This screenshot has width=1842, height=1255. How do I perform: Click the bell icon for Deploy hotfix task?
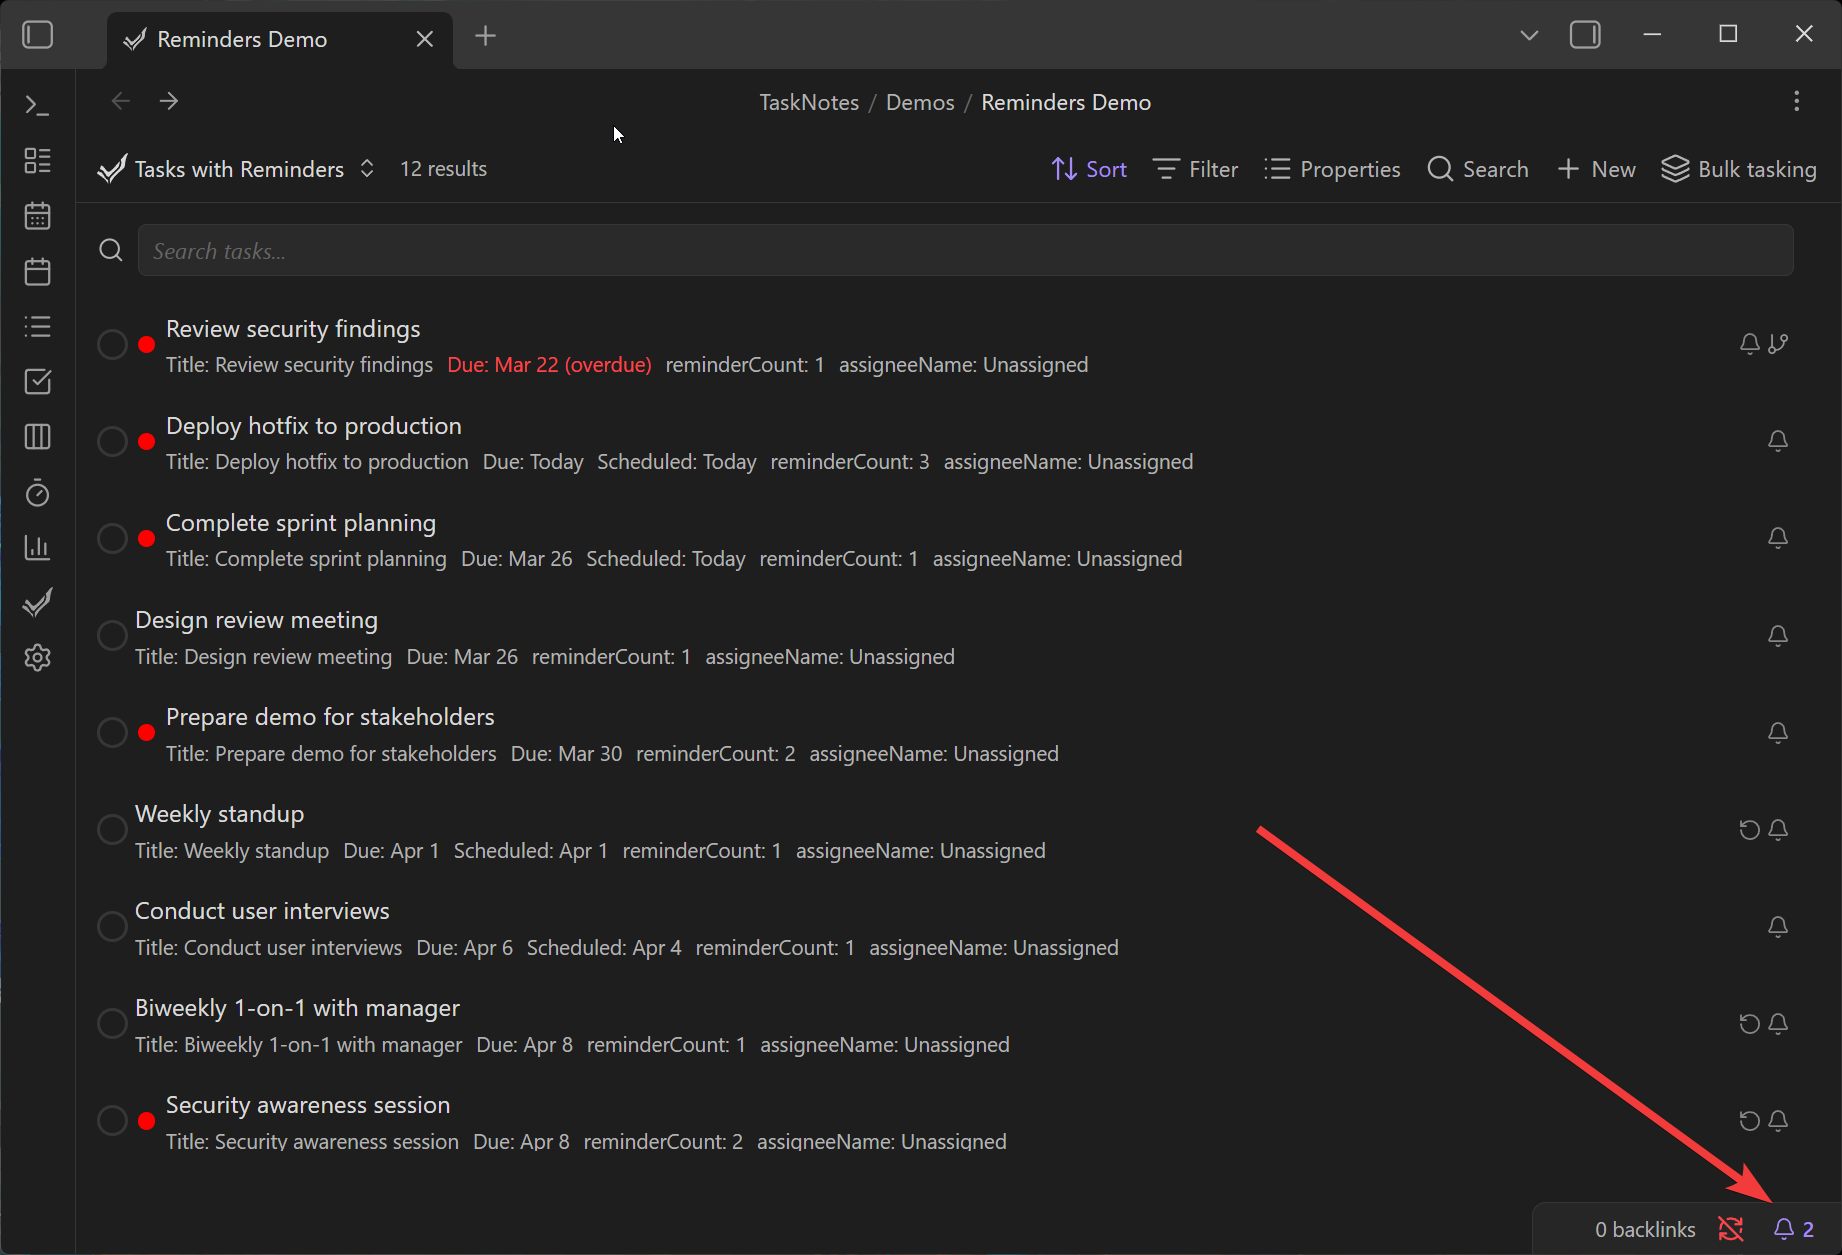point(1777,441)
